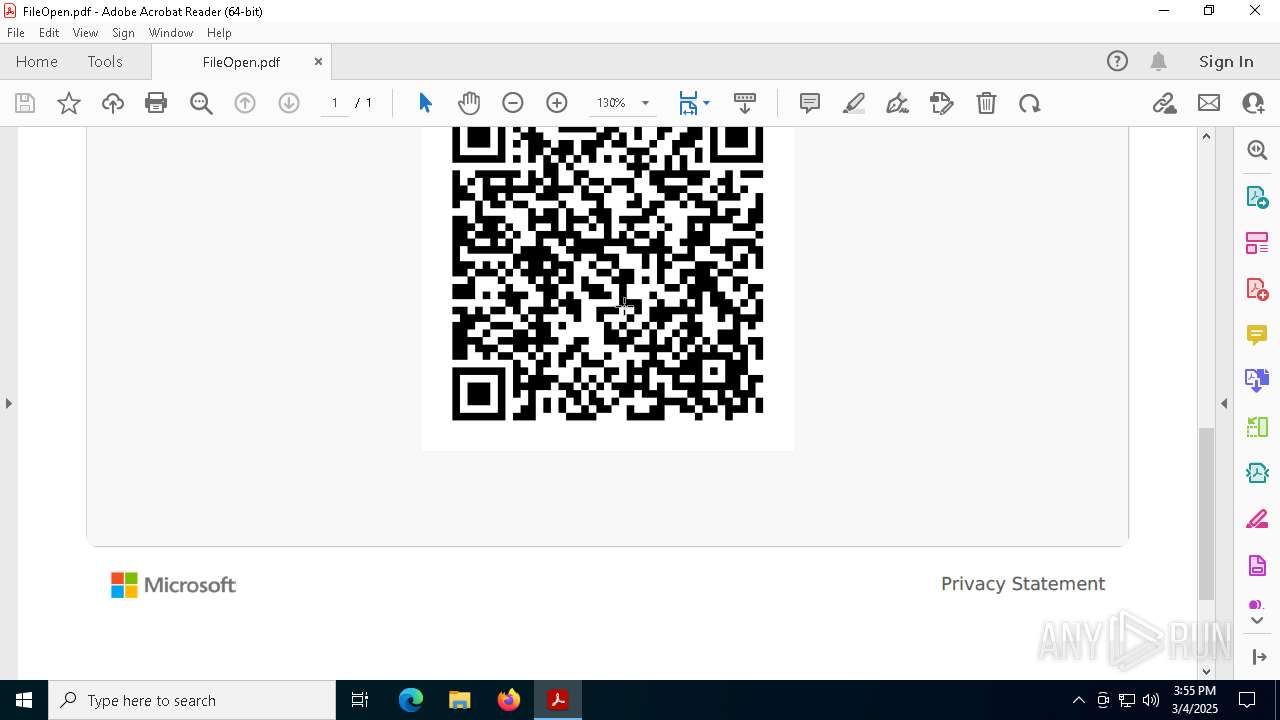Screen dimensions: 1280x720
Task: Expand the left navigation pane arrow
Action: pyautogui.click(x=9, y=403)
